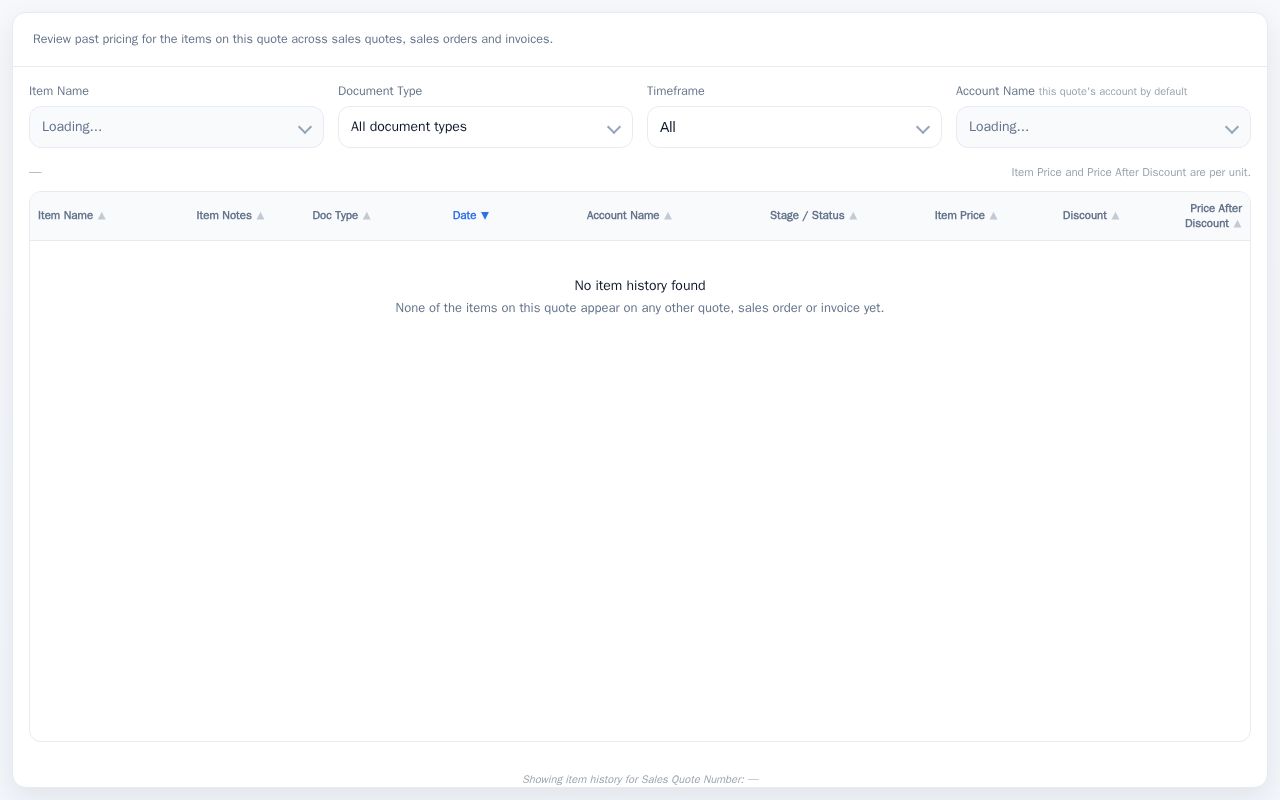Screen dimensions: 1280x800
Task: Click the Price After Discount sort arrow
Action: click(1238, 224)
